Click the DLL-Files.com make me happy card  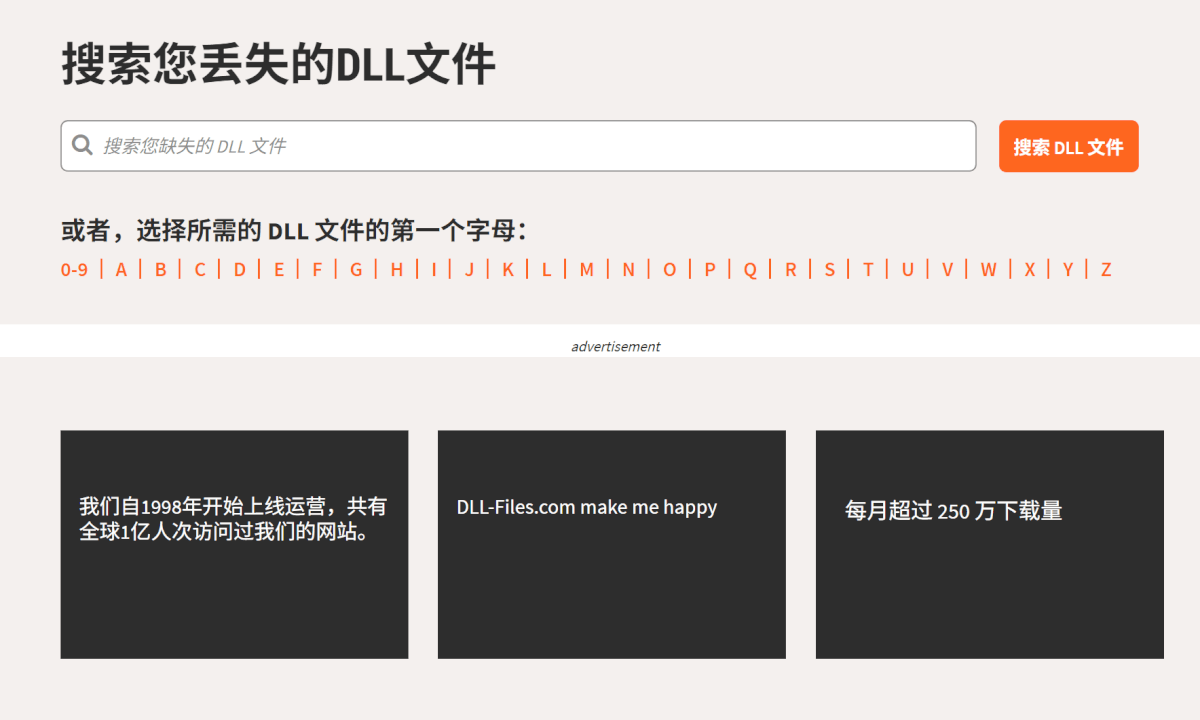tap(611, 544)
